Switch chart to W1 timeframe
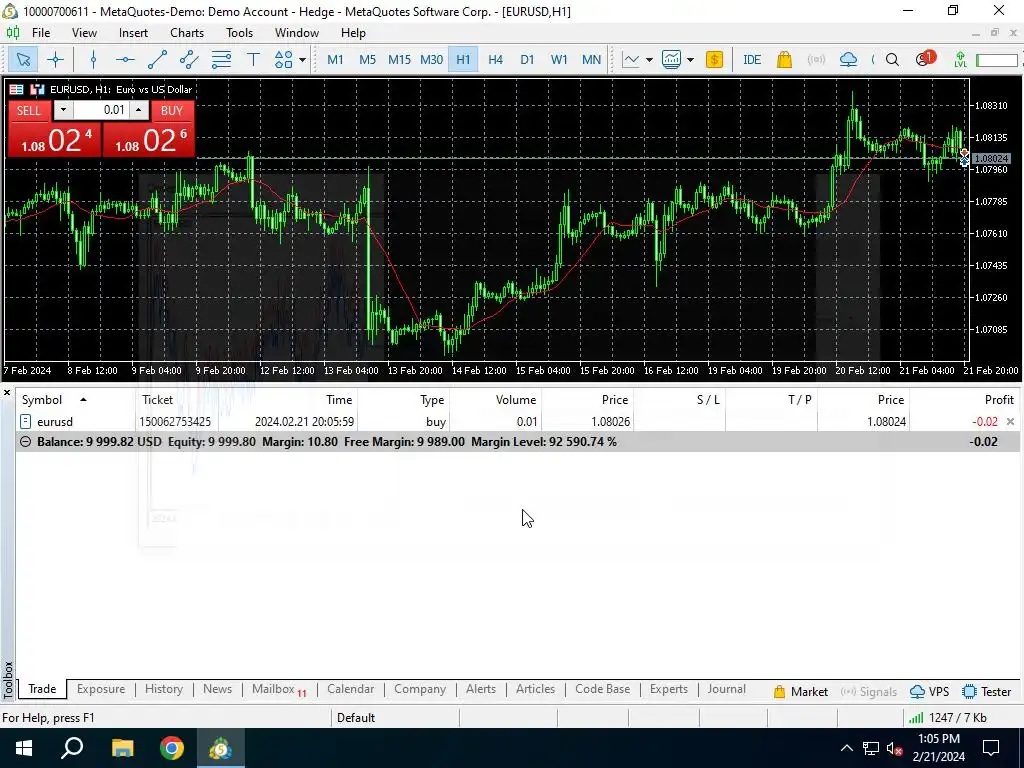Screen dimensions: 1024x768 tap(559, 60)
